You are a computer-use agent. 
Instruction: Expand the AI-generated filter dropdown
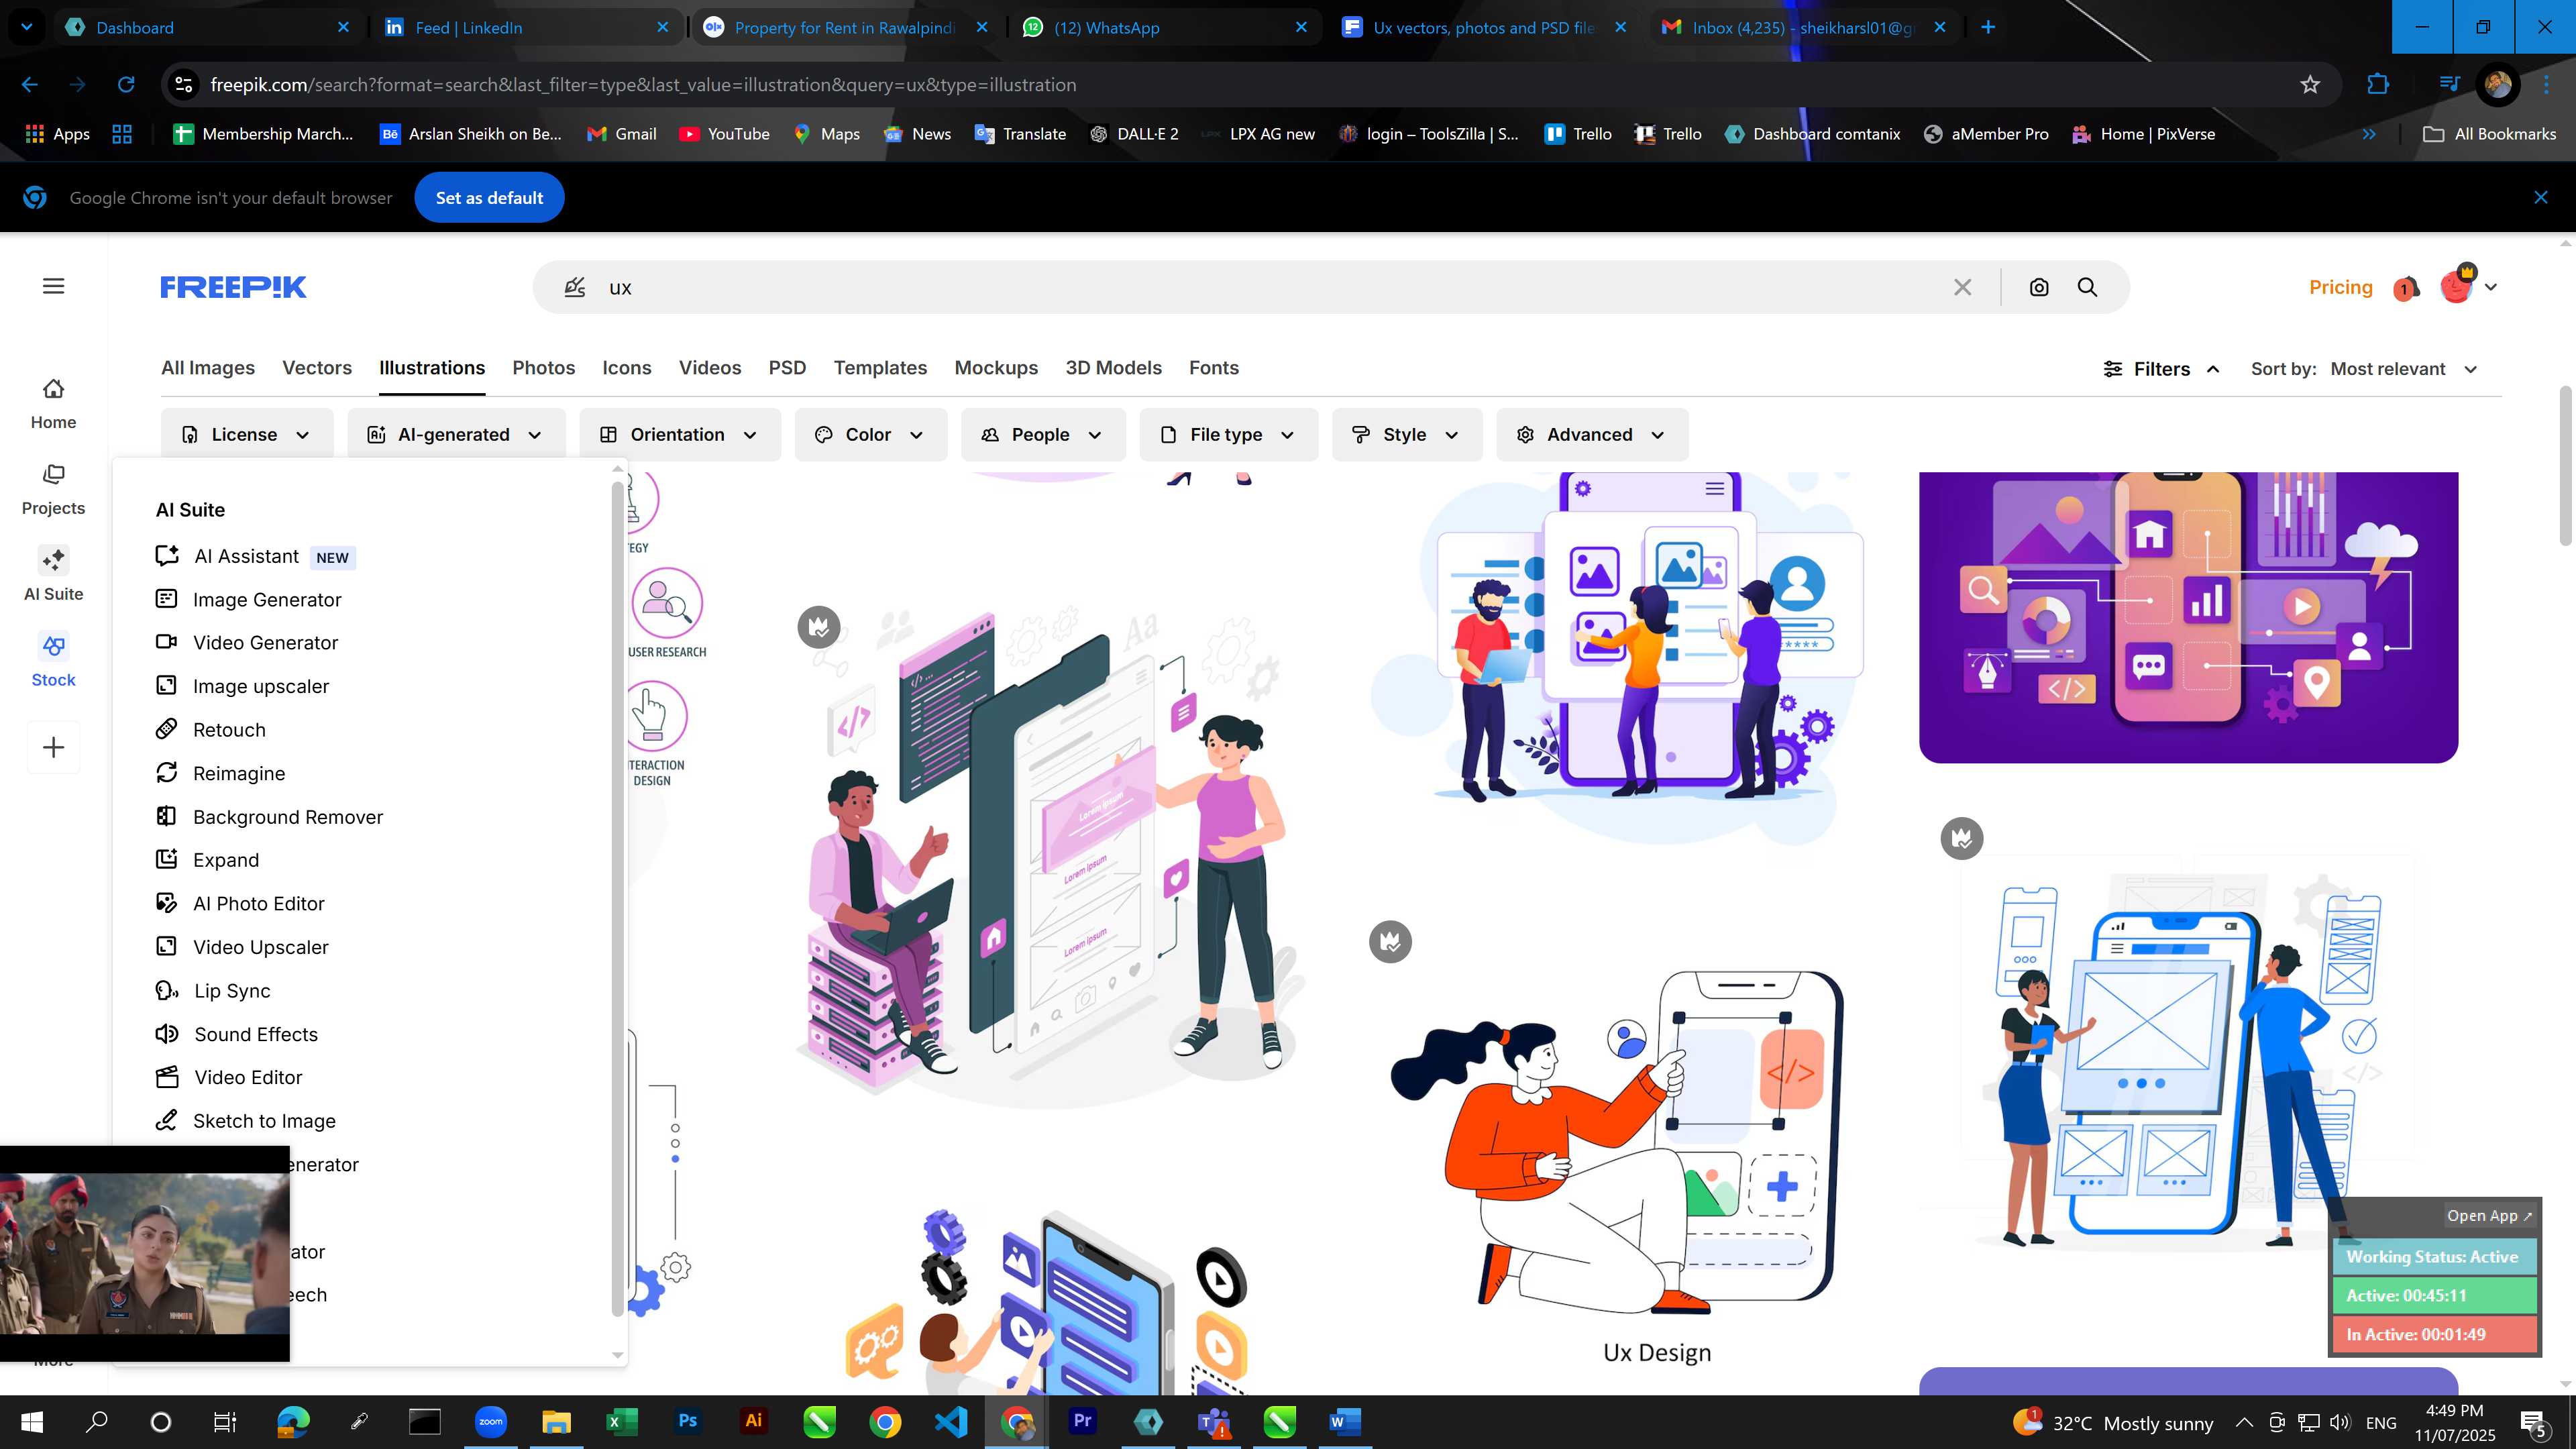pyautogui.click(x=456, y=435)
